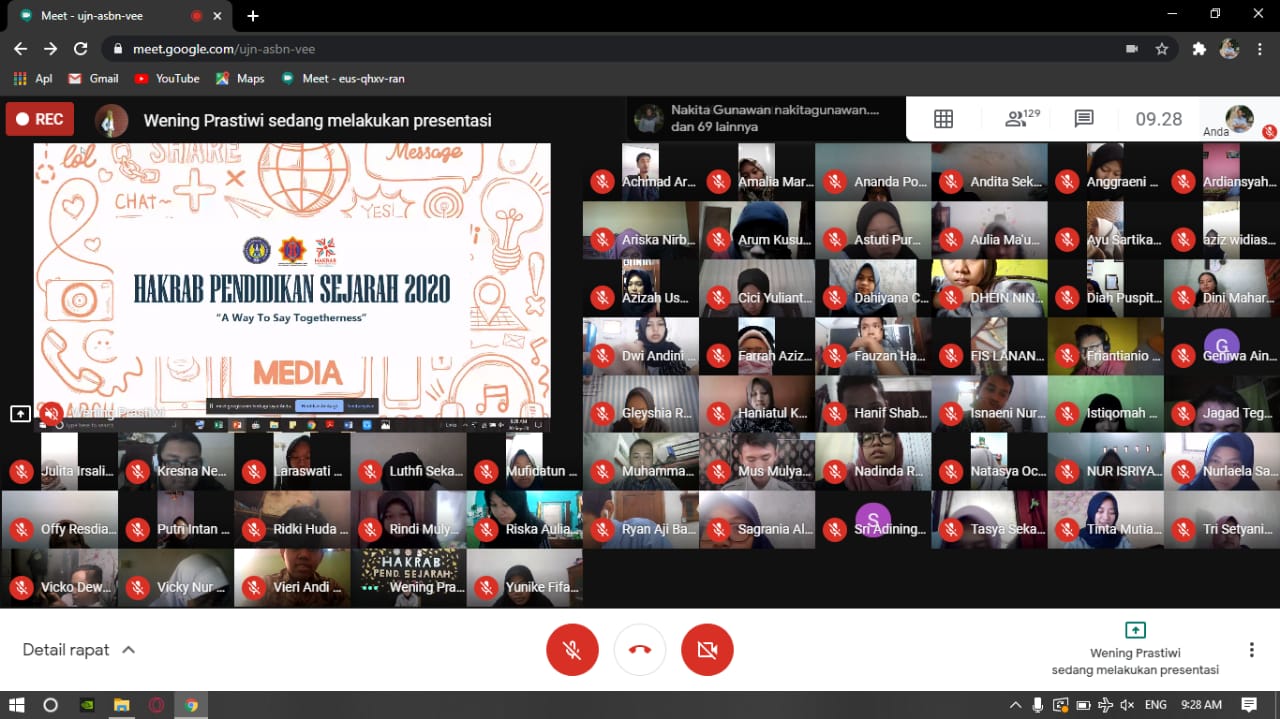Viewport: 1280px width, 719px height.
Task: Toggle the microphone mute button
Action: [x=572, y=650]
